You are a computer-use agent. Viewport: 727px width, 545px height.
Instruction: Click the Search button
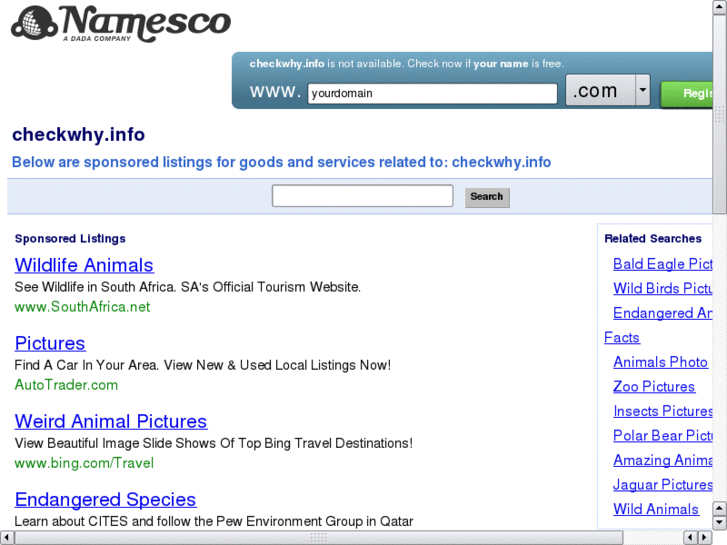click(487, 197)
